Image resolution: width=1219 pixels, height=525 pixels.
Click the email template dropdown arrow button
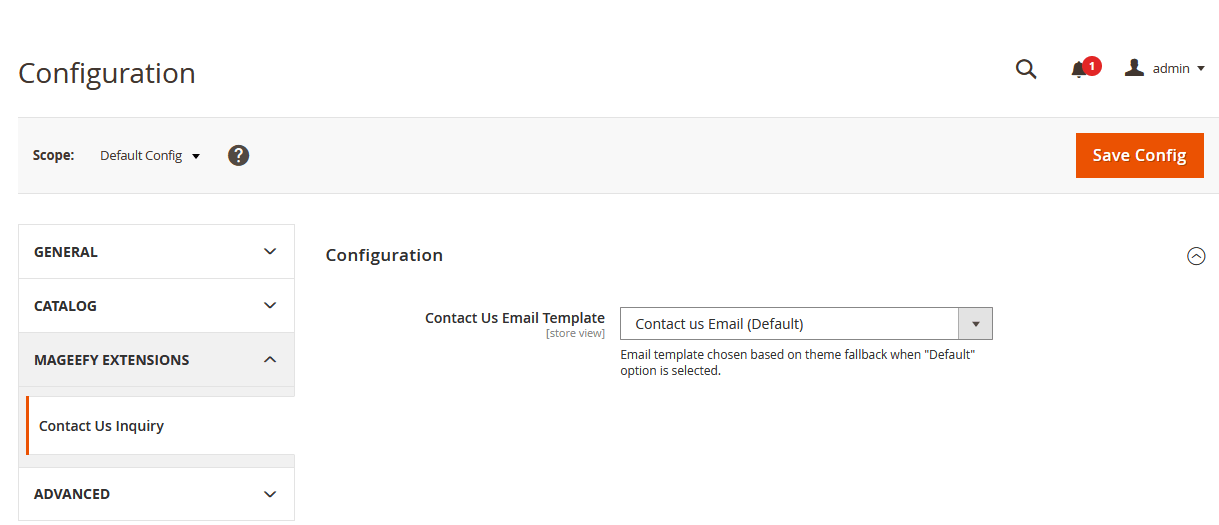pyautogui.click(x=975, y=324)
